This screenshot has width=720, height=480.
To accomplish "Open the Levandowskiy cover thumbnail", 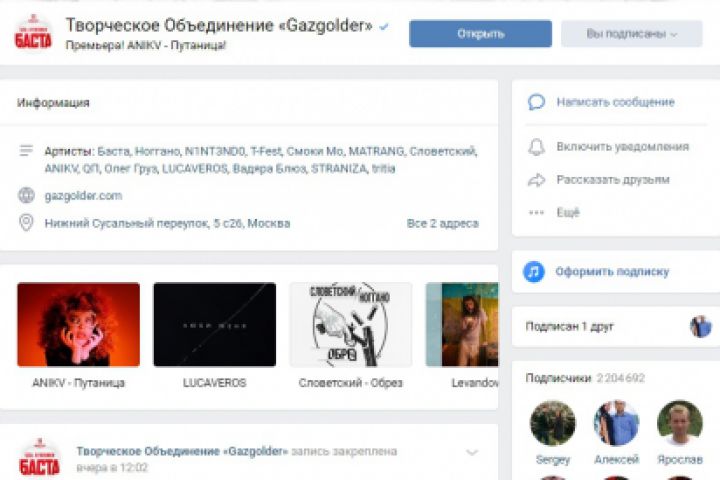I will 462,324.
